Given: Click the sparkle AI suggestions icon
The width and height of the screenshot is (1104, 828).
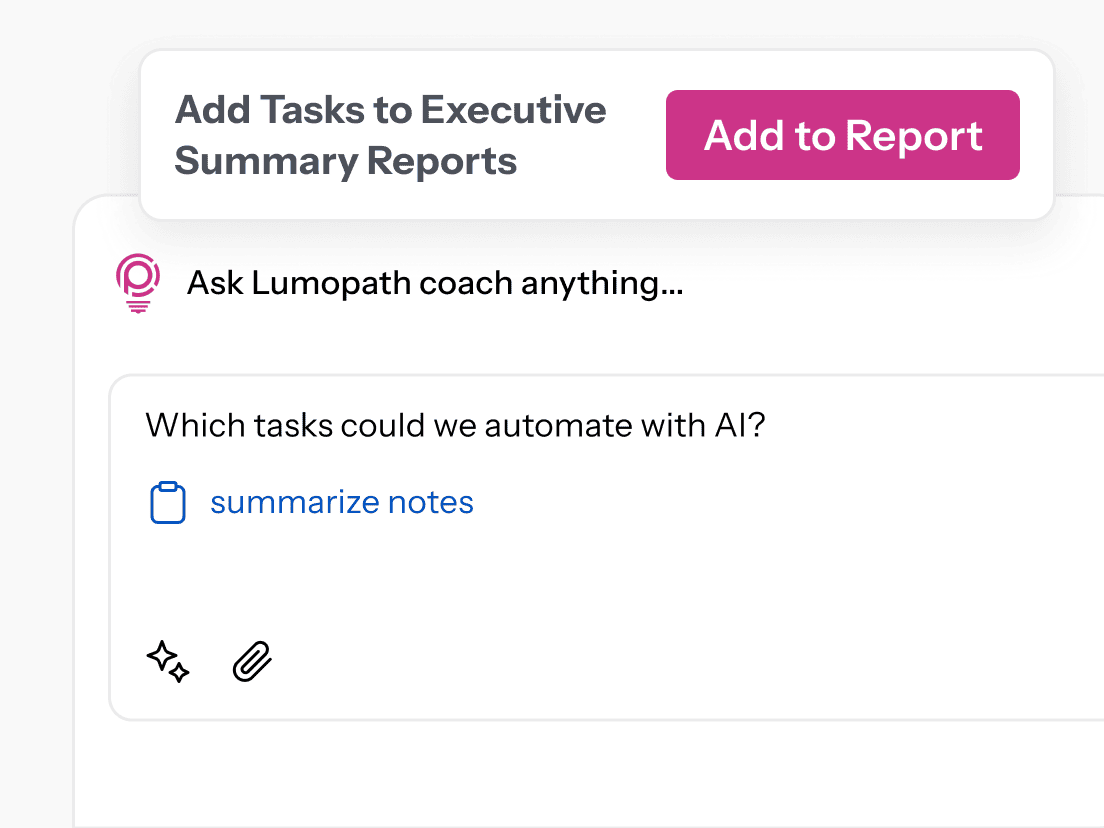Looking at the screenshot, I should point(168,662).
